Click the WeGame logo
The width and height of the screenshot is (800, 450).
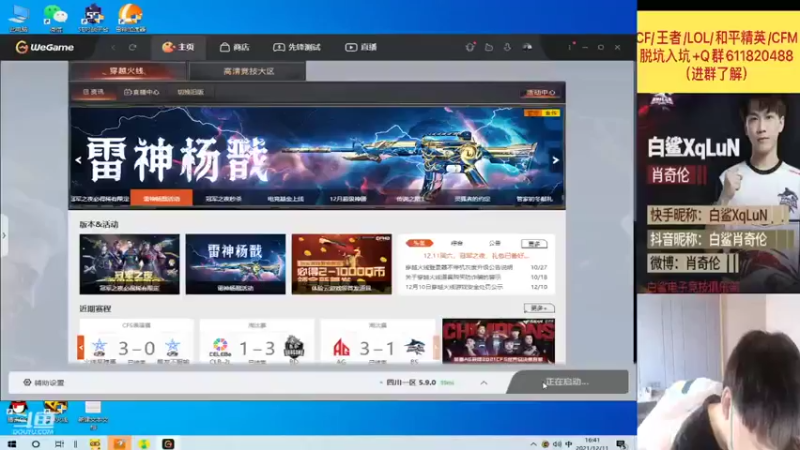45,47
